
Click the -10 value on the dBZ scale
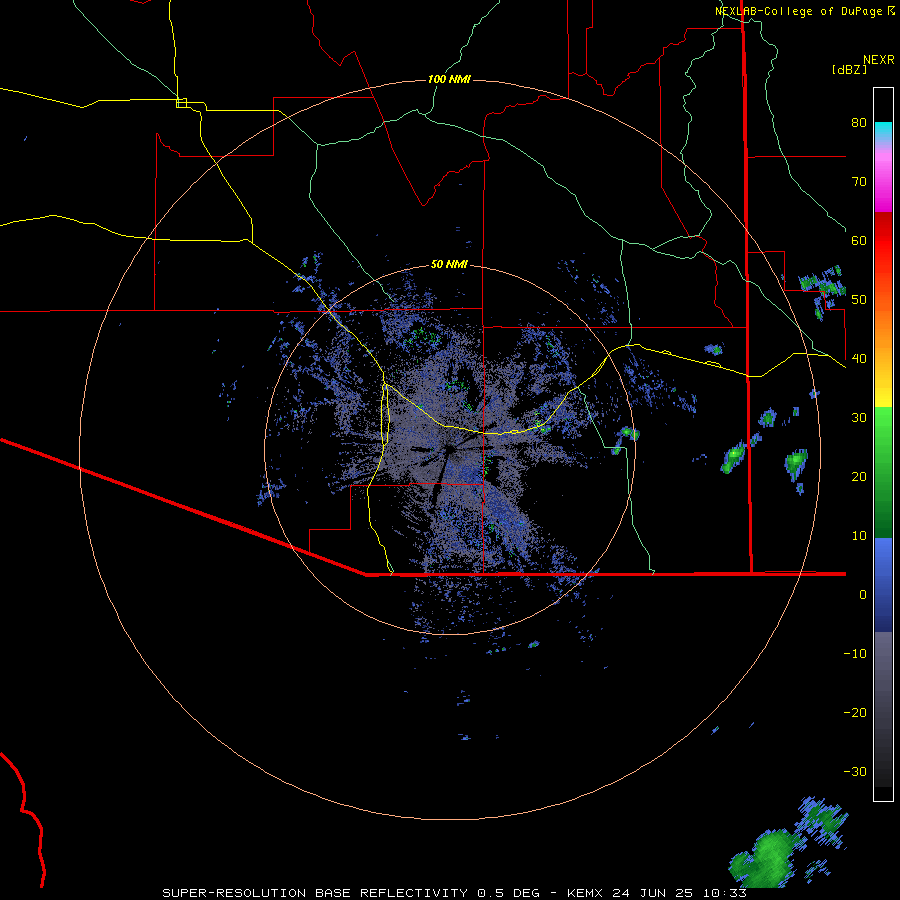tap(855, 654)
